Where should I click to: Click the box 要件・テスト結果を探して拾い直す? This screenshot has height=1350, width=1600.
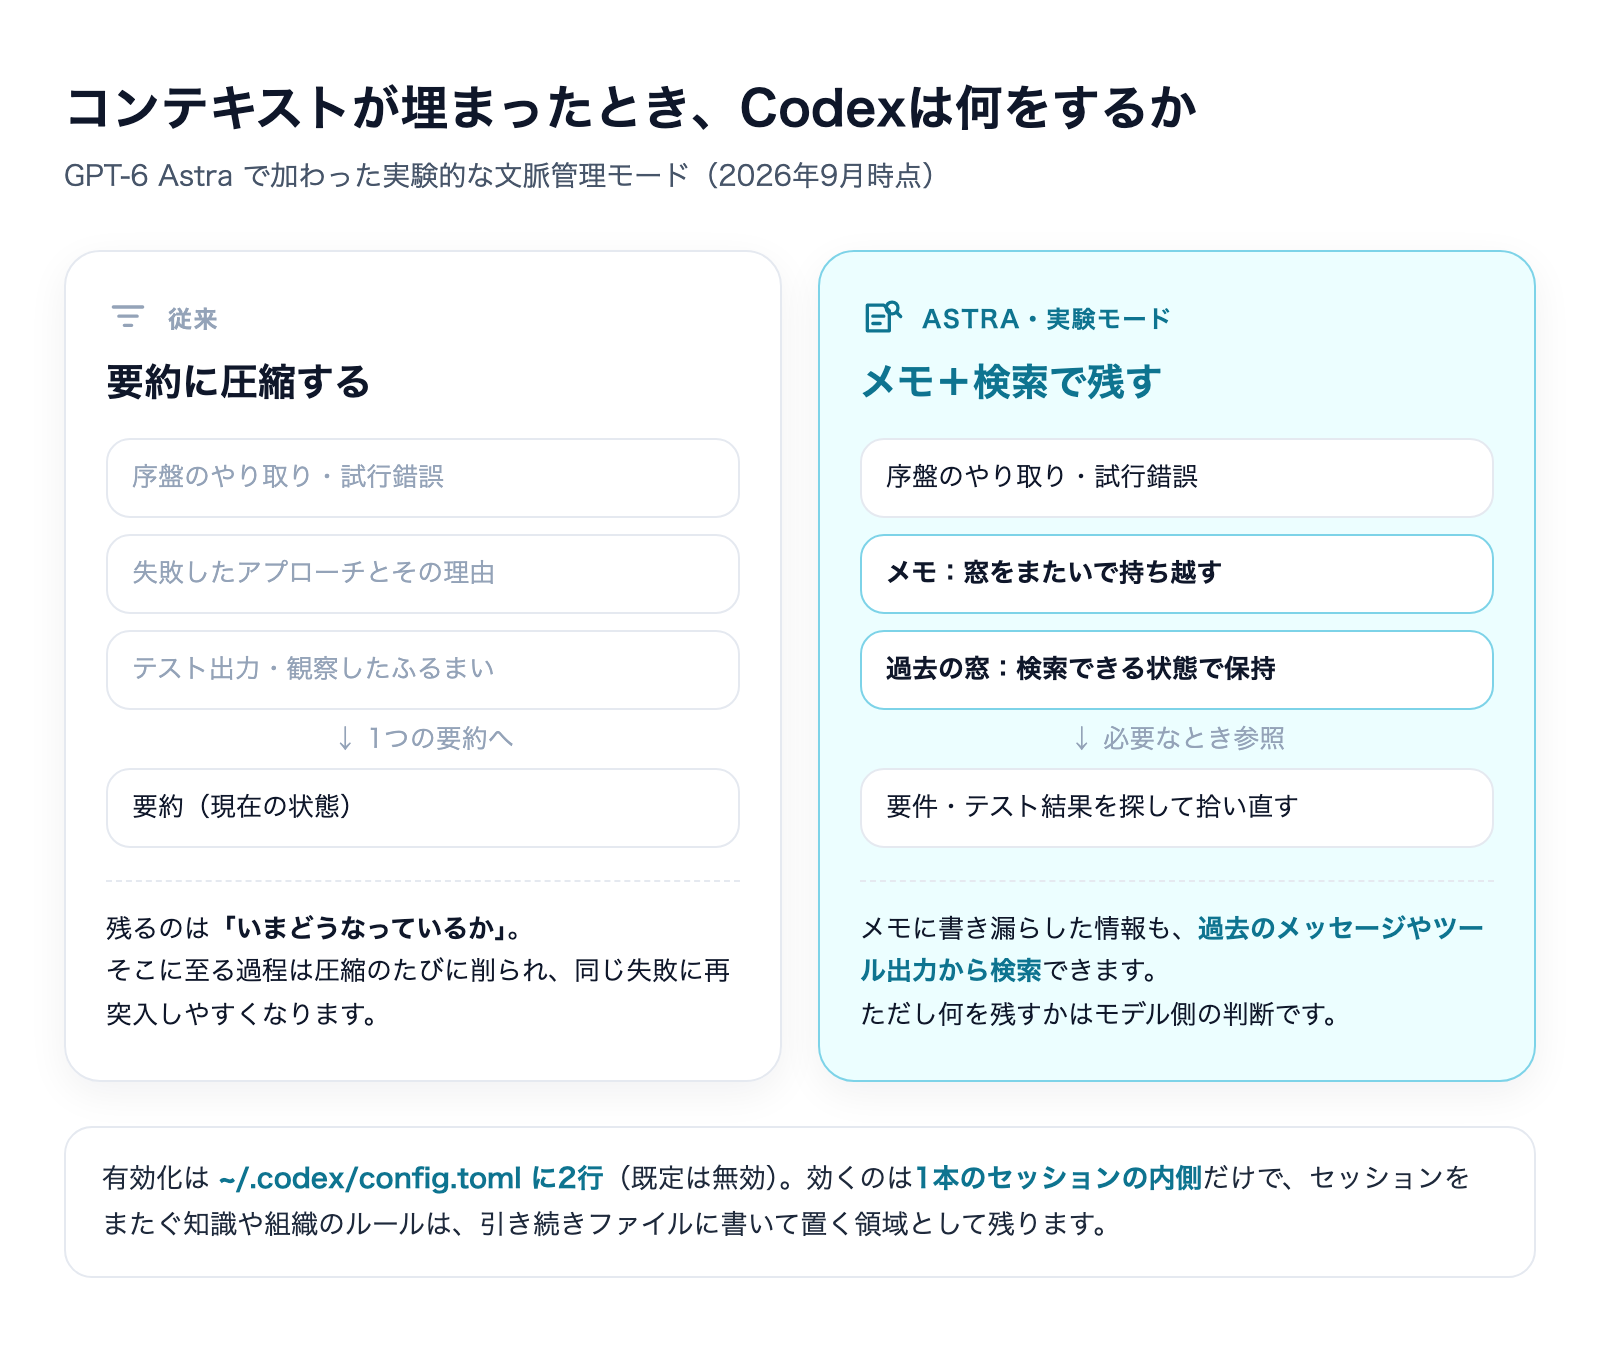pos(1177,808)
